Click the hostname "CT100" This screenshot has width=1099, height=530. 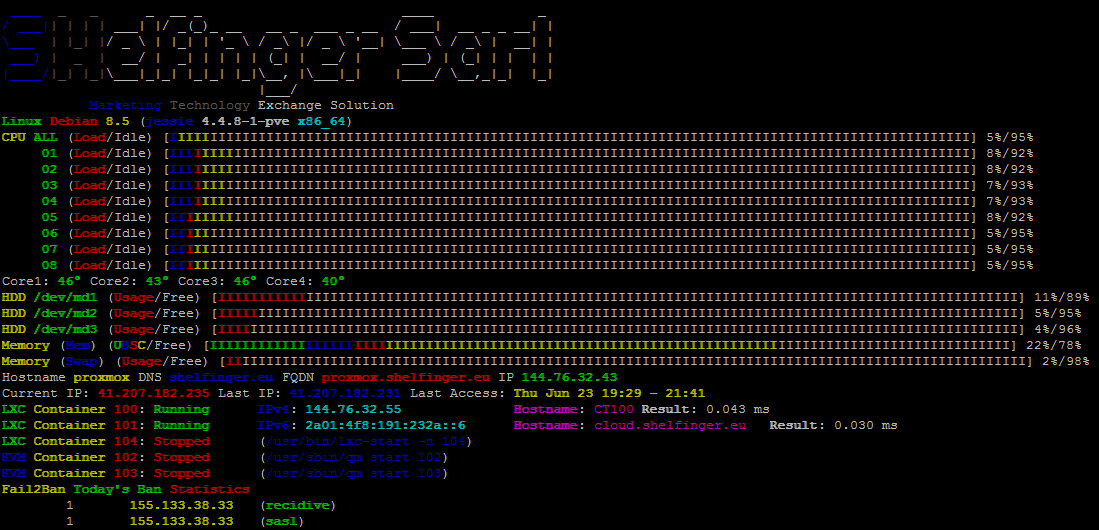click(614, 409)
